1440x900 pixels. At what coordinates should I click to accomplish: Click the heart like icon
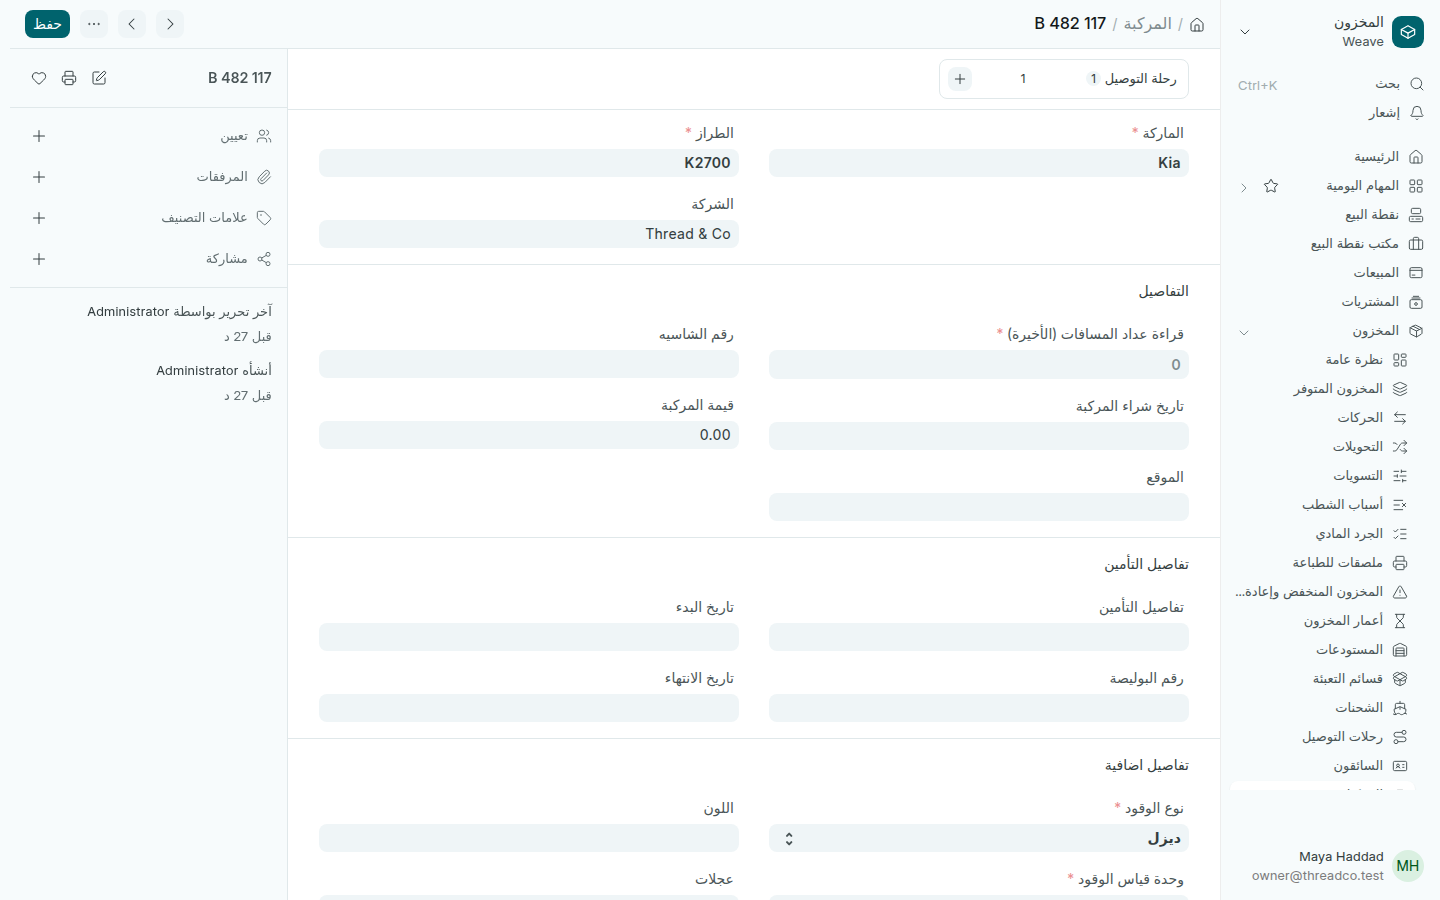tap(39, 78)
